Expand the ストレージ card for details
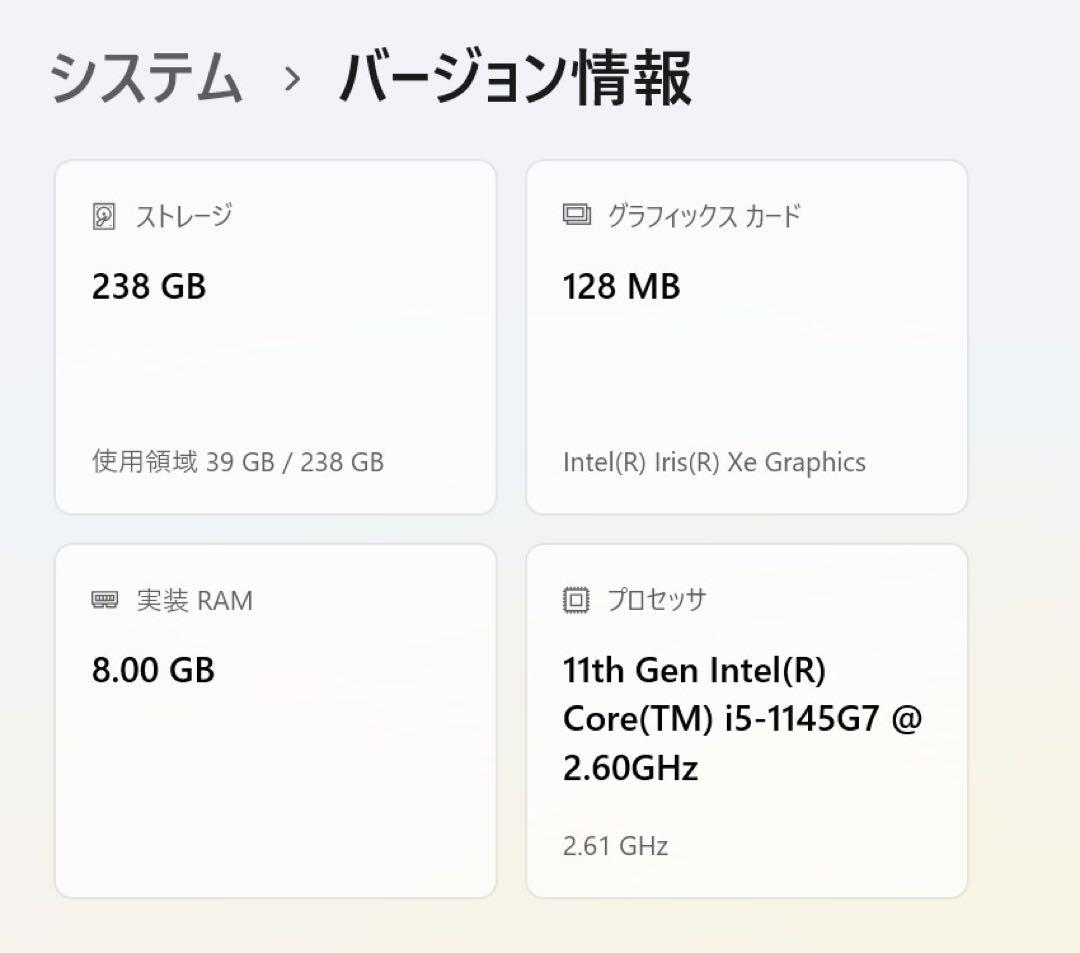This screenshot has width=1080, height=953. pos(275,335)
